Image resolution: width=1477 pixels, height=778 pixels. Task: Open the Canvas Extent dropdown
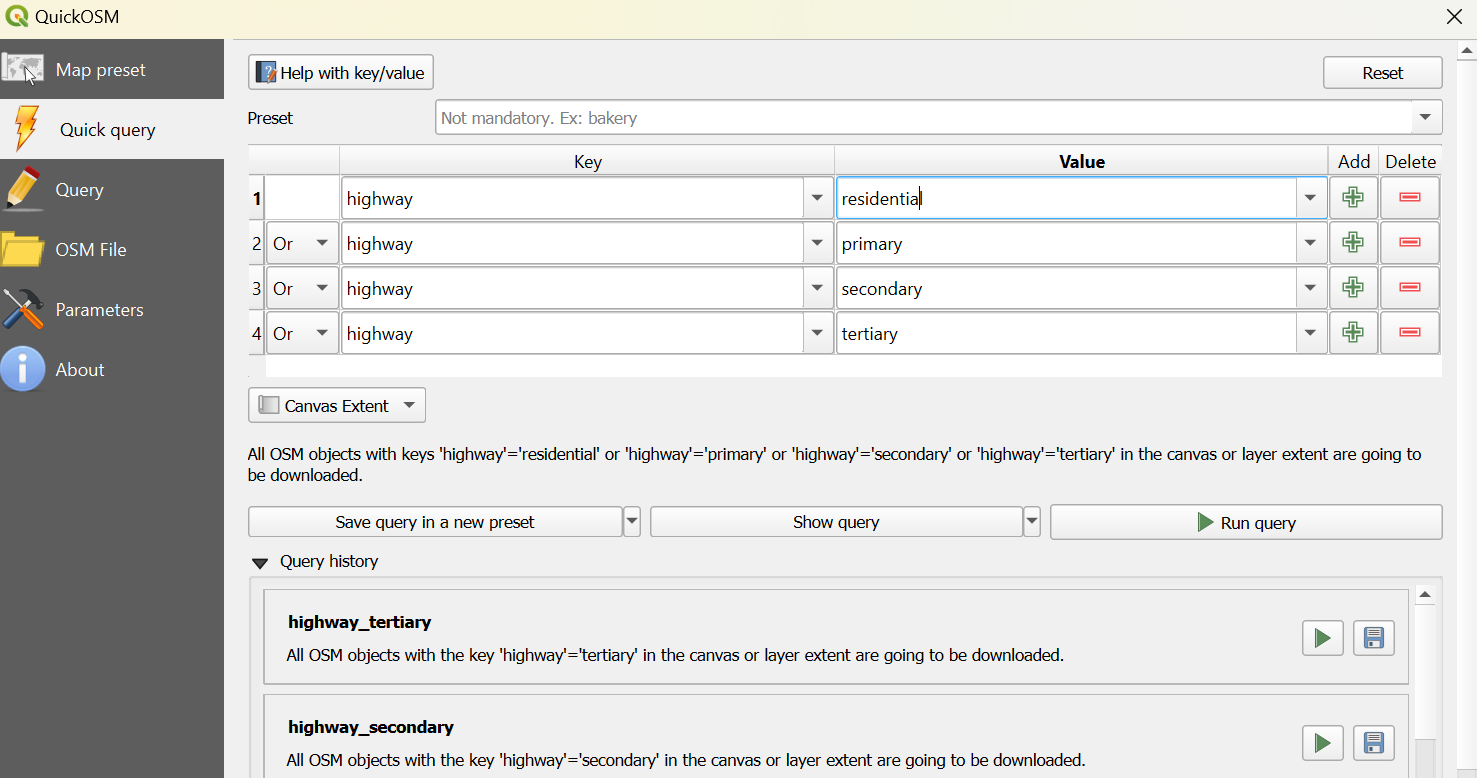[337, 405]
